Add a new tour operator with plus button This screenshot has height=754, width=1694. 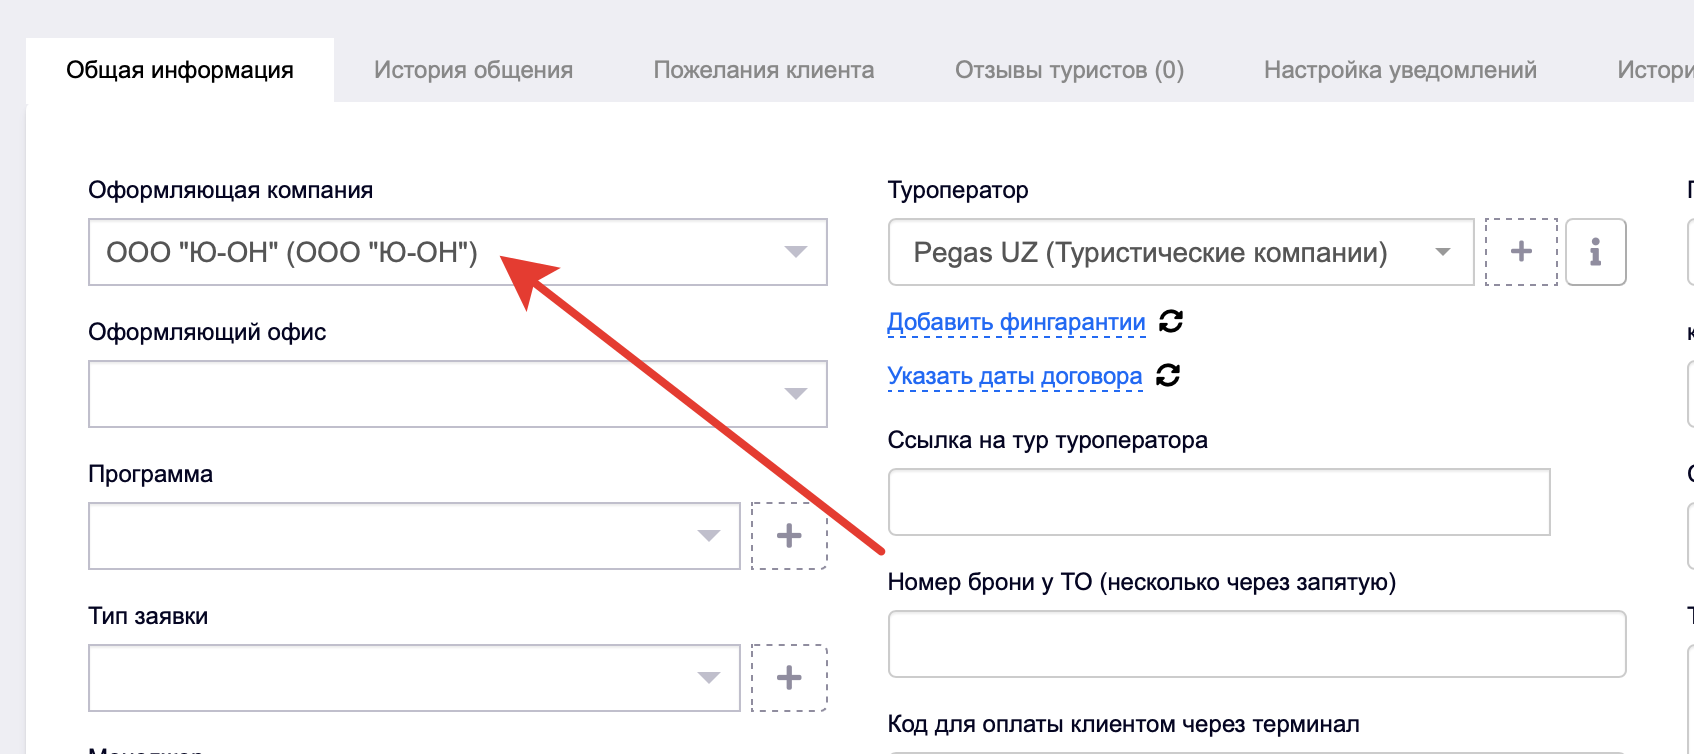click(x=1521, y=252)
